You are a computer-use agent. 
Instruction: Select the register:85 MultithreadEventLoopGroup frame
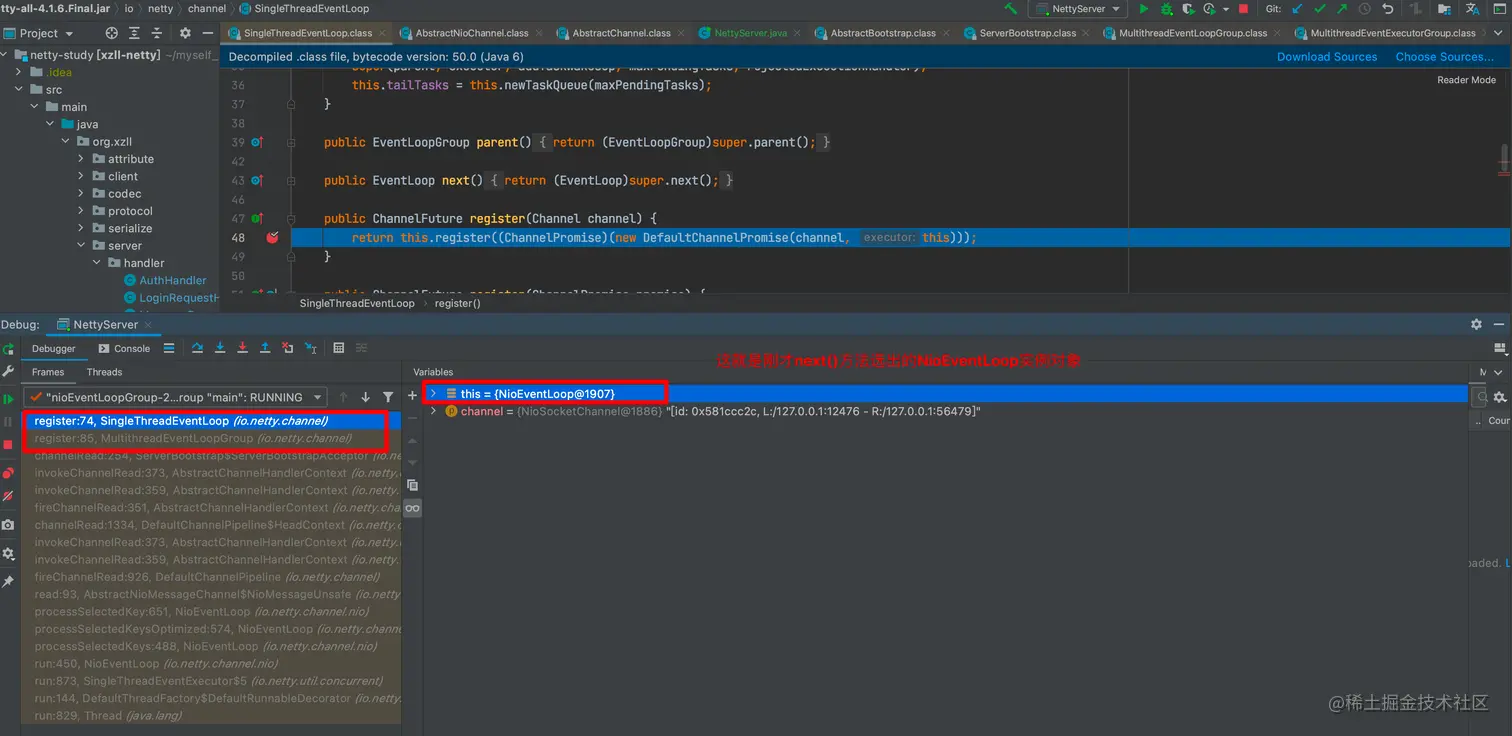[211, 438]
